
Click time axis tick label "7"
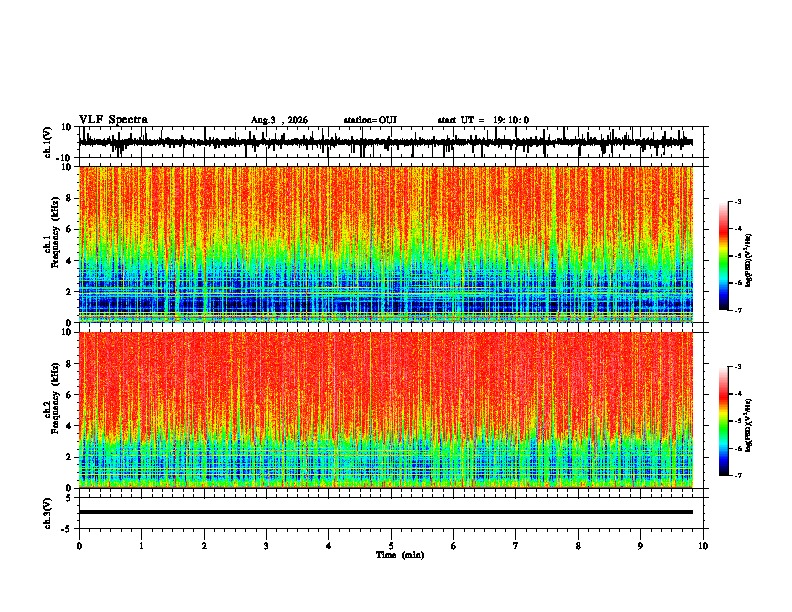pos(516,545)
